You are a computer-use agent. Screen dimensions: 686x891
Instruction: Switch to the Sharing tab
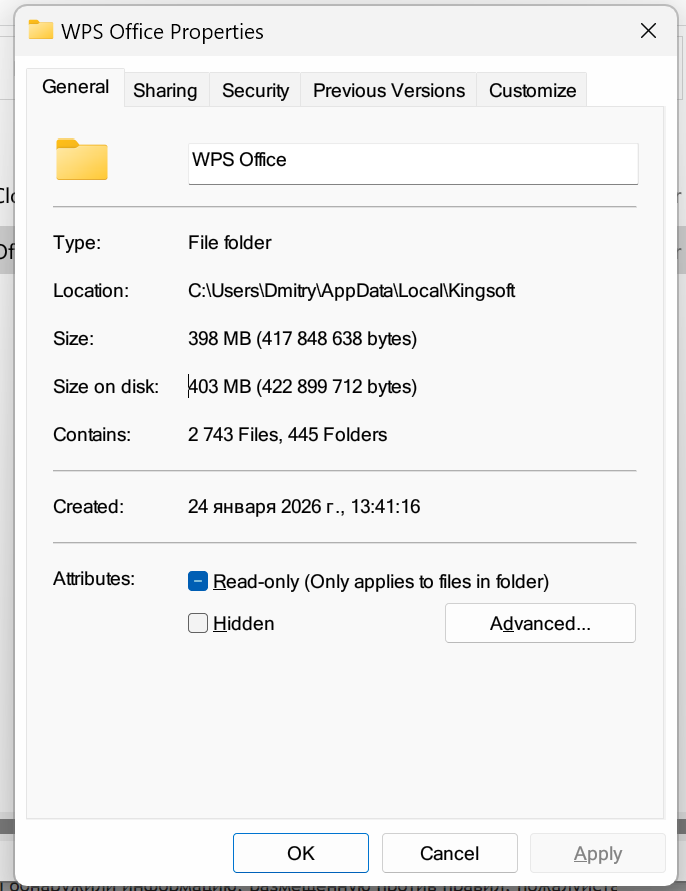pos(165,90)
